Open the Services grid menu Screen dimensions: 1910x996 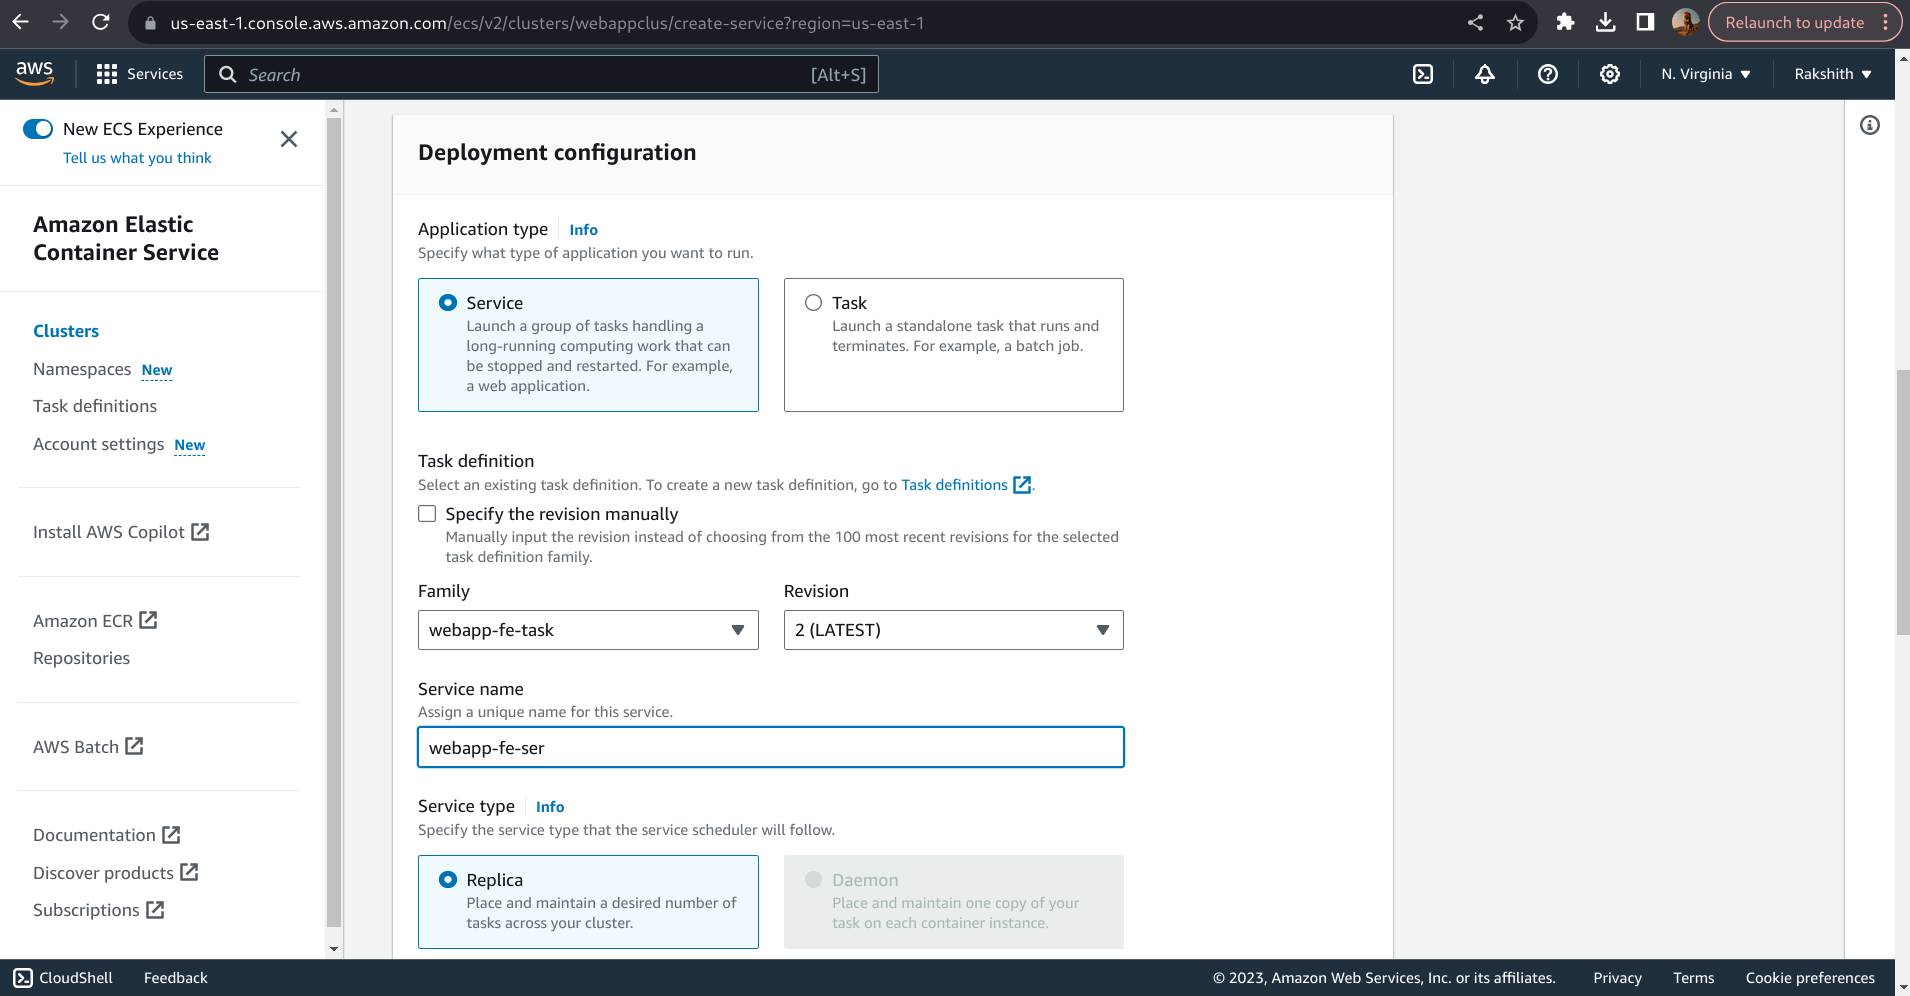point(139,74)
